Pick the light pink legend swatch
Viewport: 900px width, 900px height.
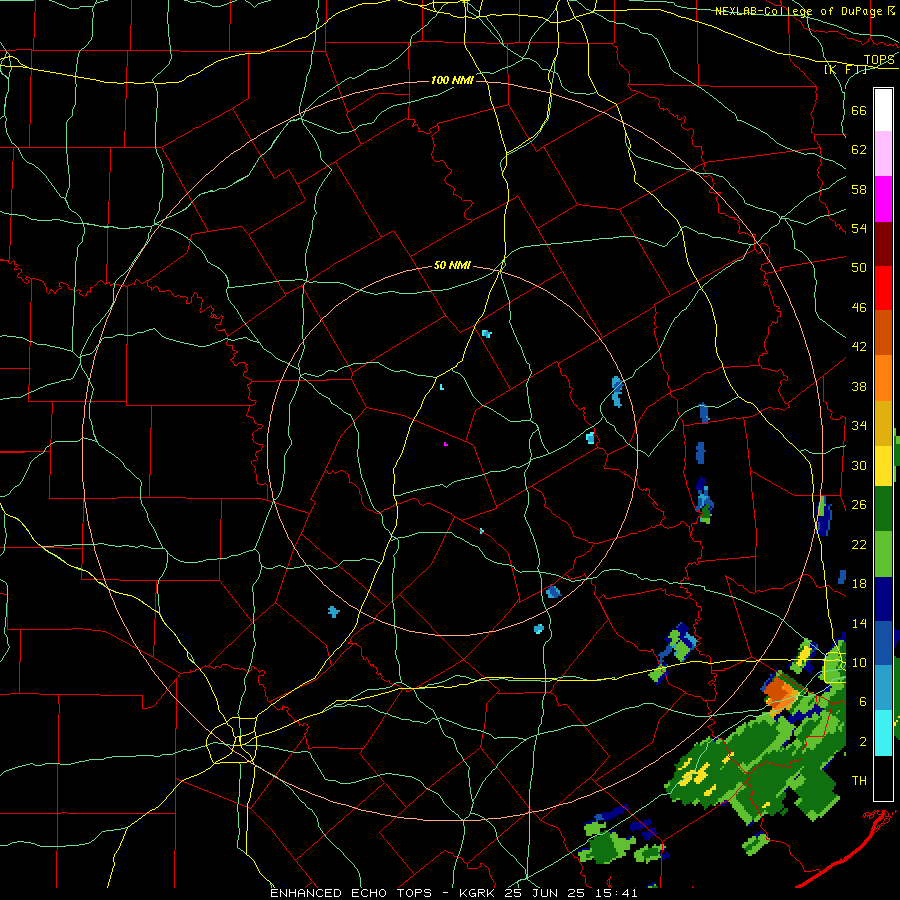pyautogui.click(x=883, y=154)
